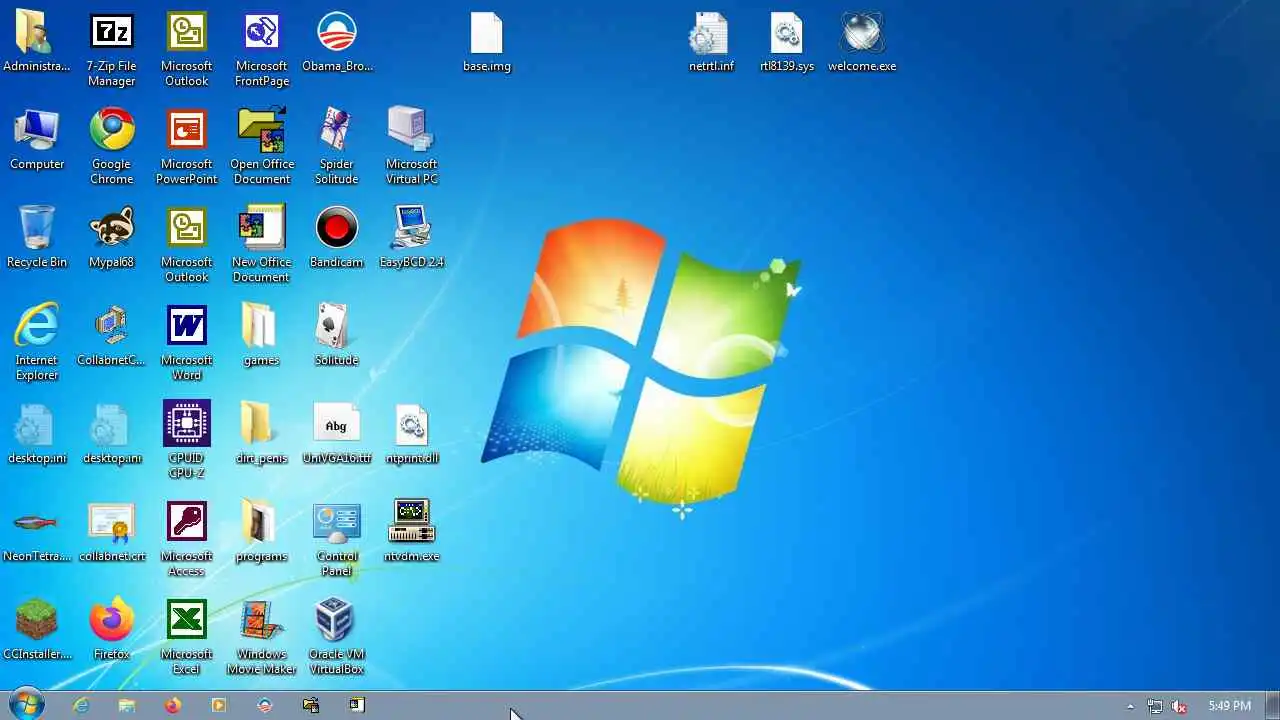Image resolution: width=1280 pixels, height=720 pixels.
Task: Select the EasyBCD 2.4 shortcut
Action: 412,238
